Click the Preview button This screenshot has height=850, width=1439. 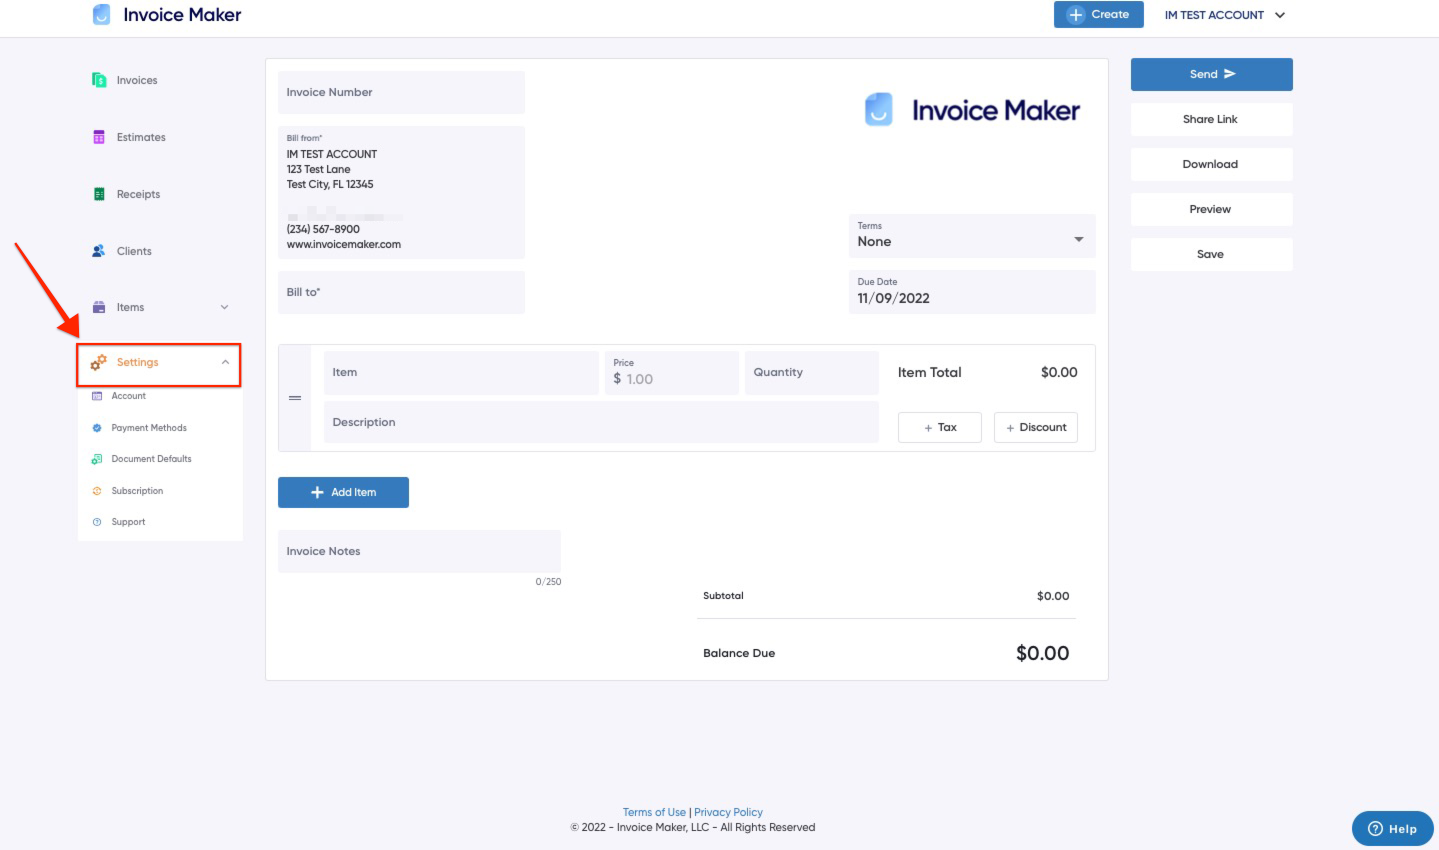tap(1211, 209)
